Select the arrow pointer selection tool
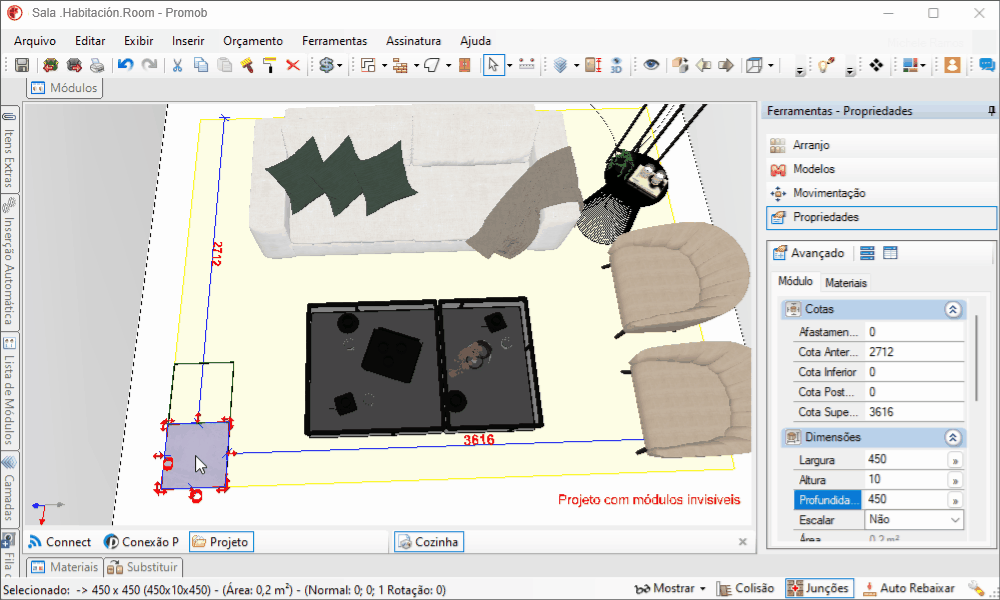The height and width of the screenshot is (600, 1000). point(494,65)
